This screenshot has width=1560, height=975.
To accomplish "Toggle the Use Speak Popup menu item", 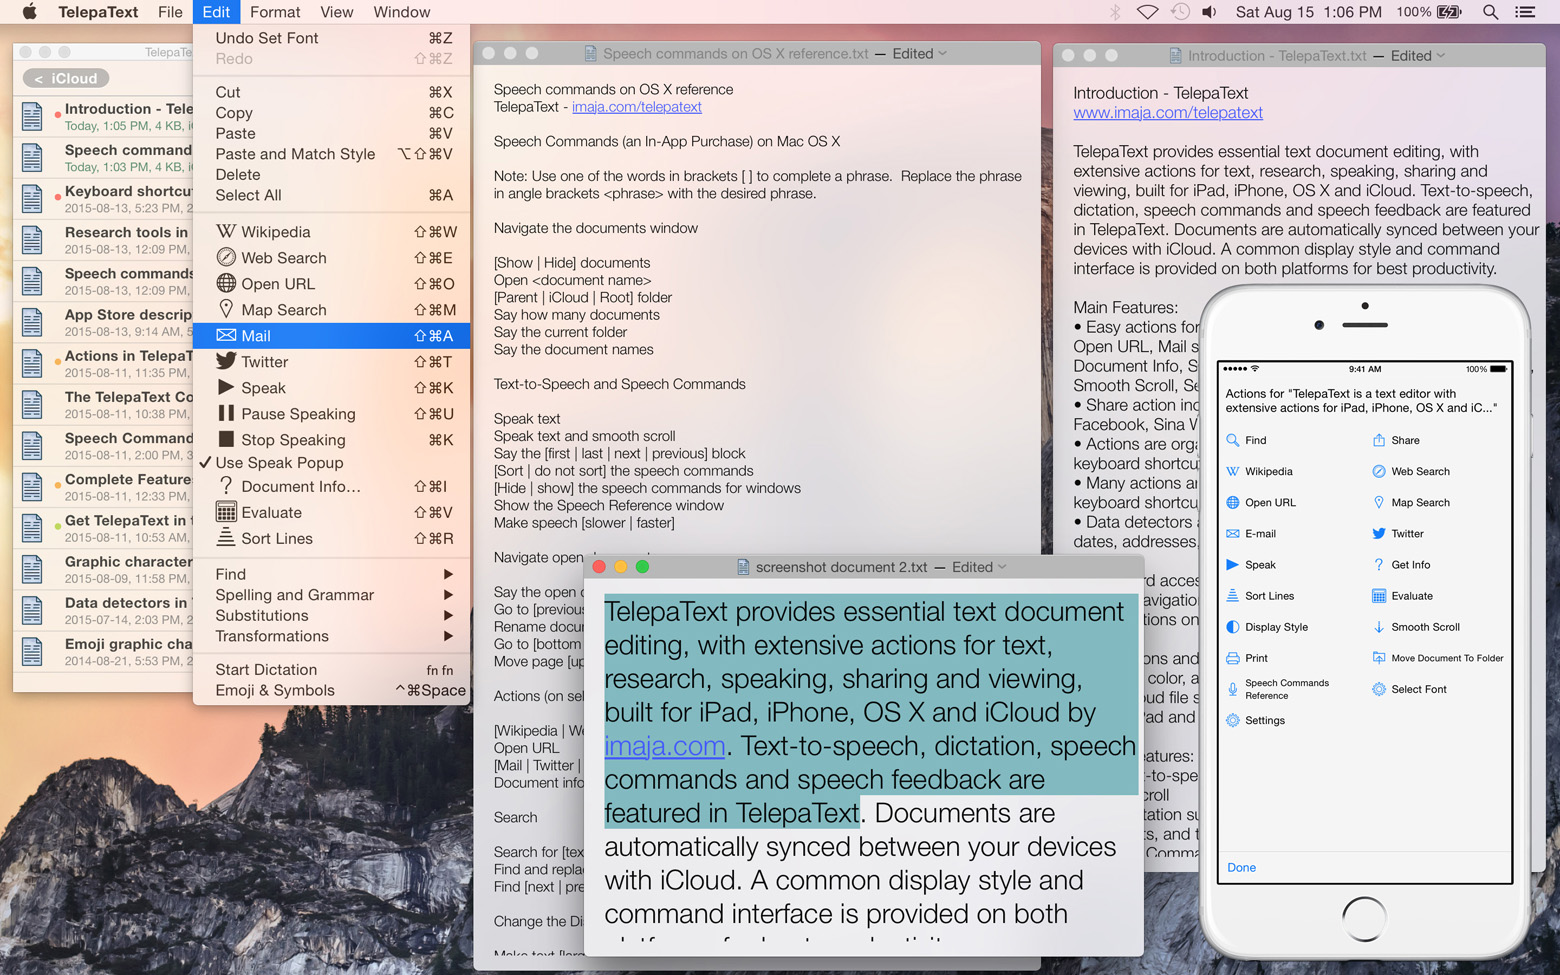I will pos(331,463).
